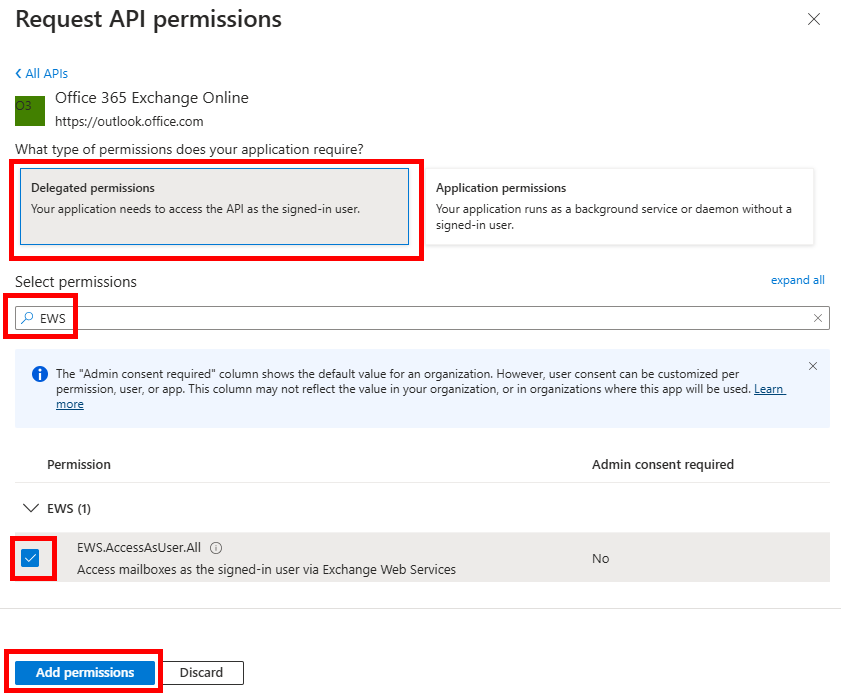Click the blue info icon in banner
The height and width of the screenshot is (697, 841).
click(x=40, y=374)
